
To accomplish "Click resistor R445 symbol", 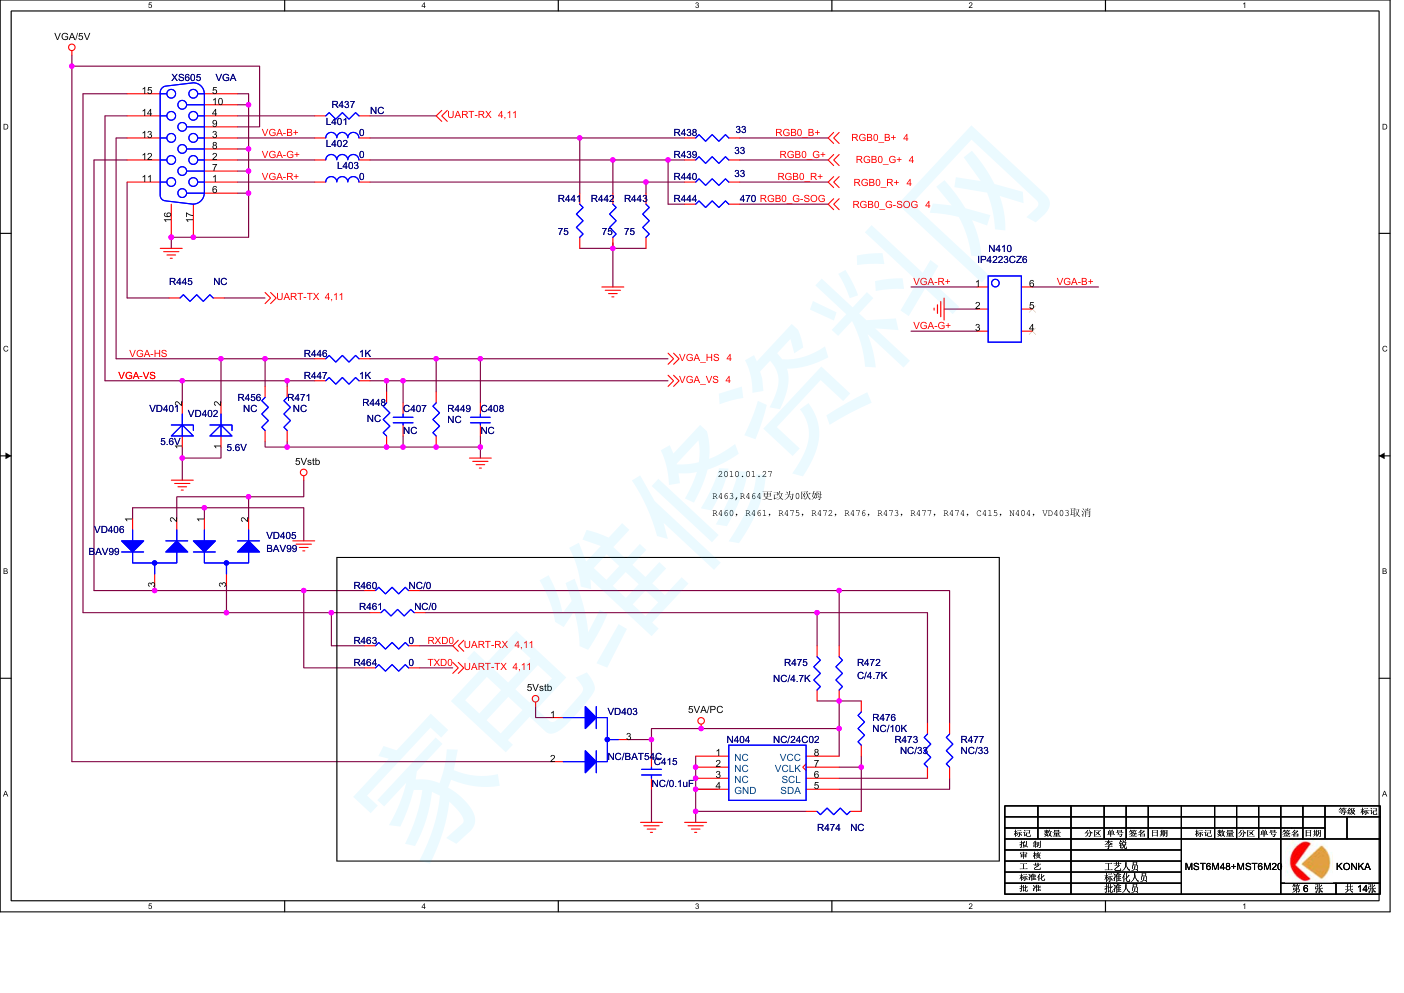I will tap(196, 297).
